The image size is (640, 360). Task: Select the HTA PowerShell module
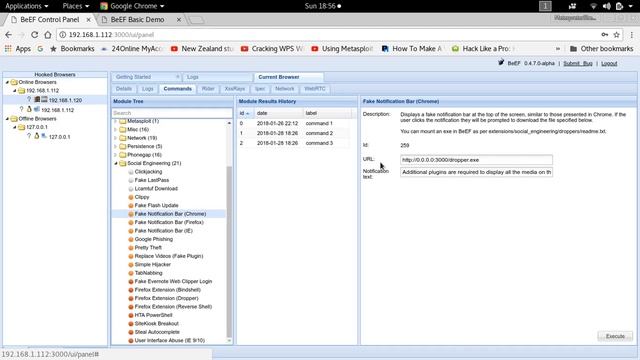(x=153, y=315)
